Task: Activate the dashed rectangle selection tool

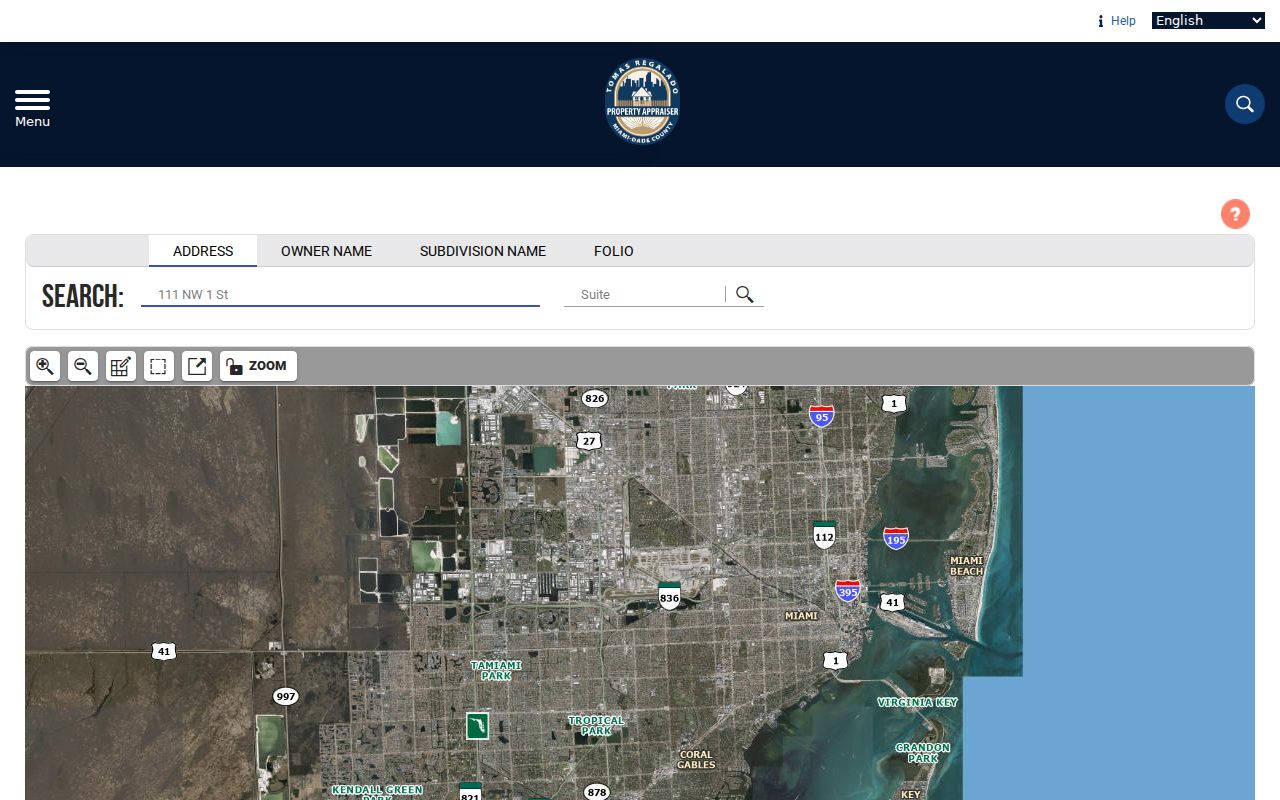Action: [159, 366]
